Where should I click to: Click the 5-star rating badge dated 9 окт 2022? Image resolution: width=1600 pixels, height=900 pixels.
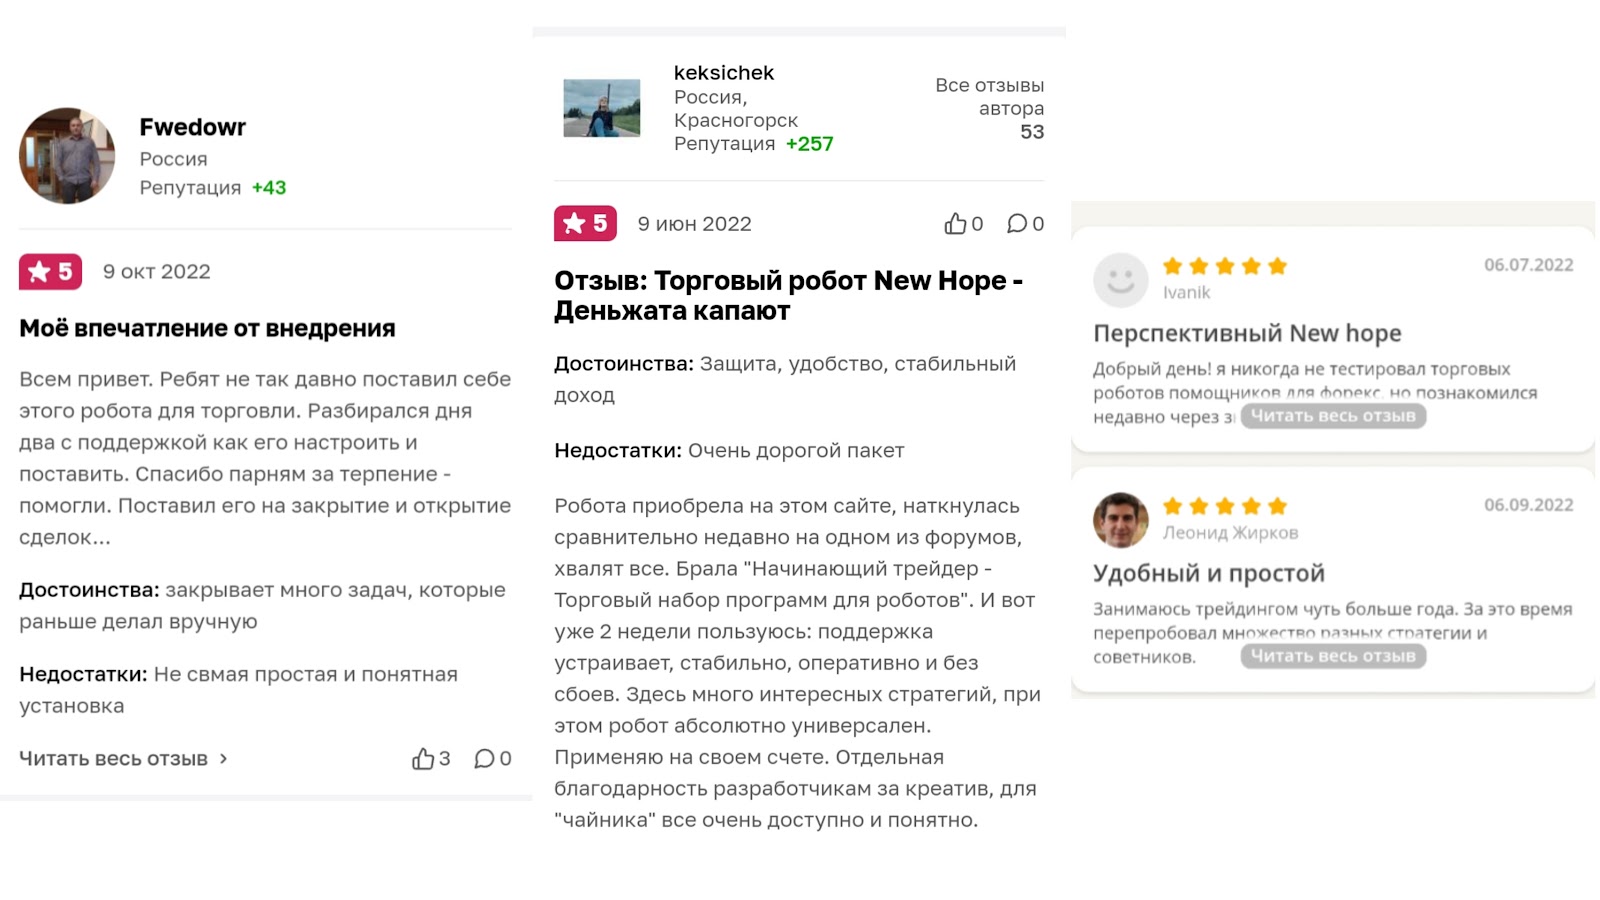(x=50, y=272)
